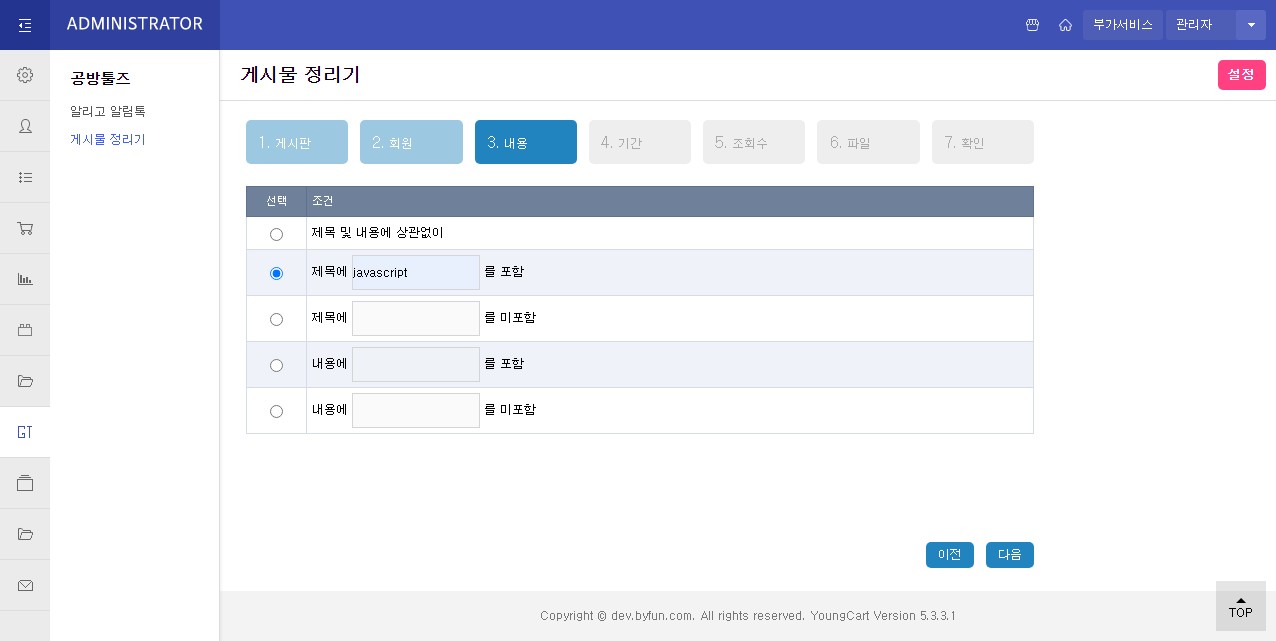Open the board list icon in sidebar
This screenshot has height=641, width=1276.
click(25, 177)
